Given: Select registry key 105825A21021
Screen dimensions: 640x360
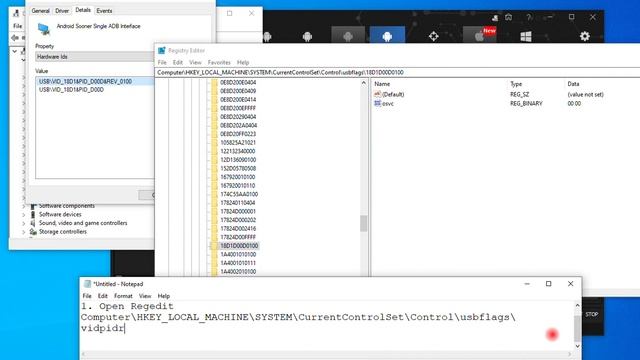Looking at the screenshot, I should click(238, 143).
